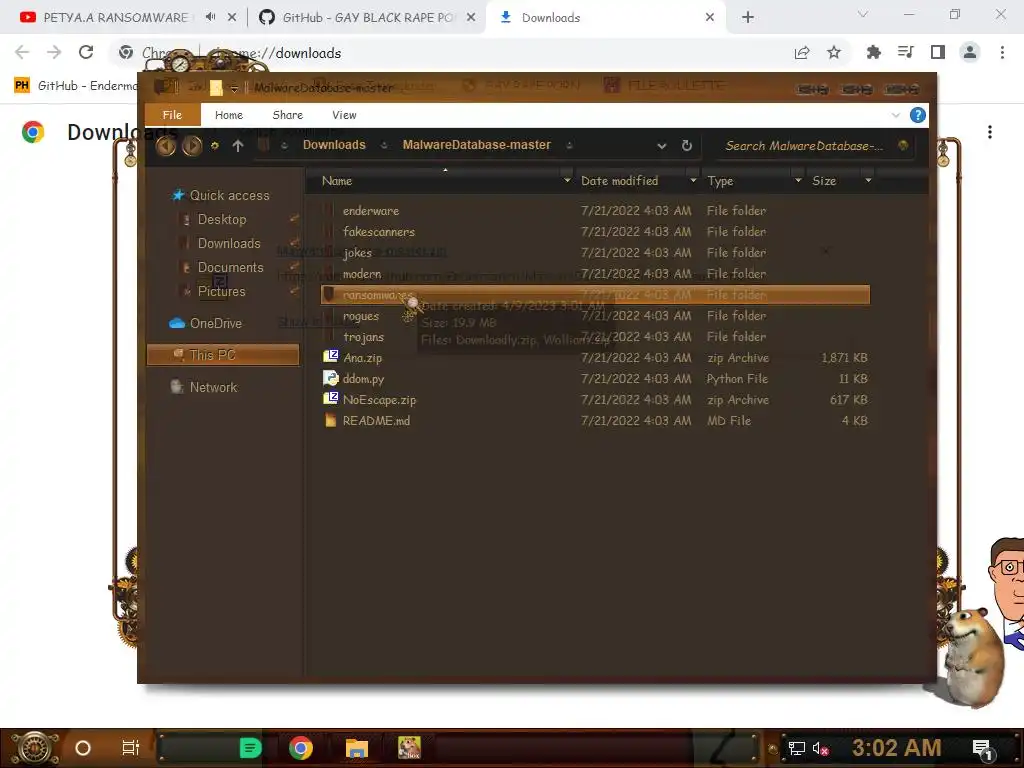This screenshot has width=1024, height=768.
Task: Bookmark this page with star icon
Action: pyautogui.click(x=833, y=52)
